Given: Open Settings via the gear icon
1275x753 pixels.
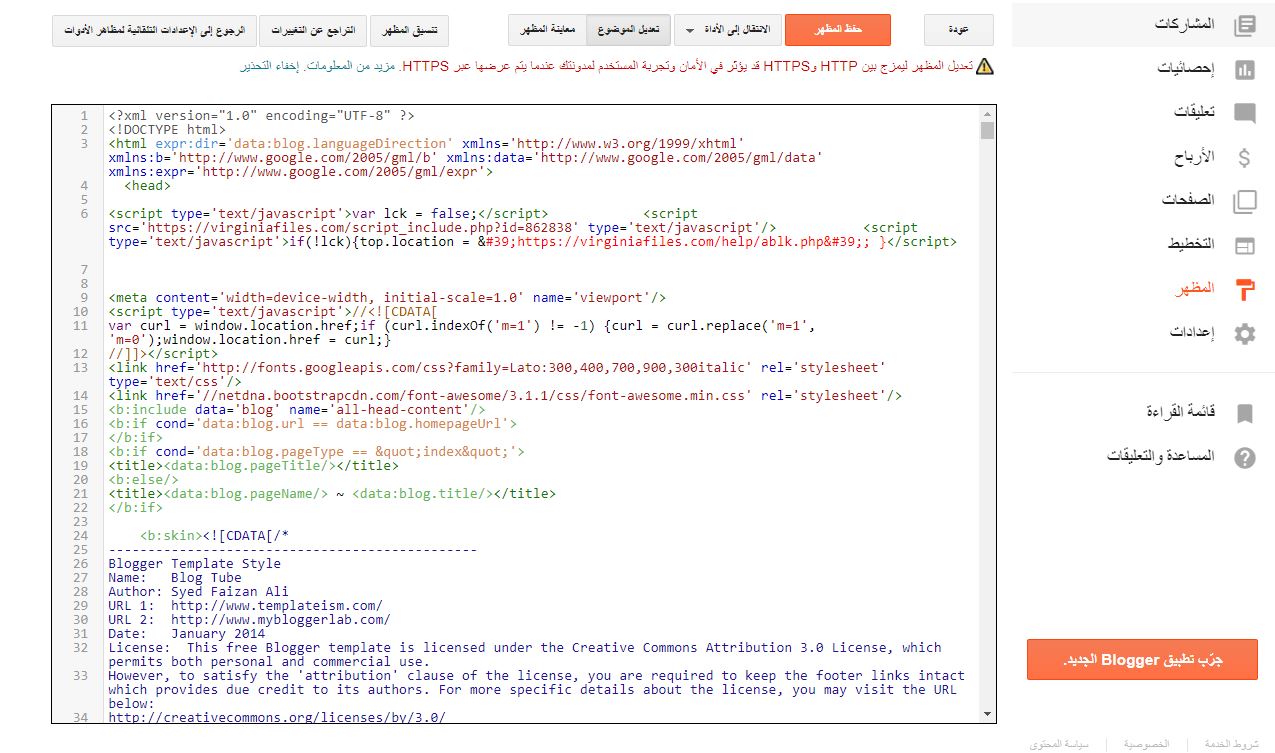Looking at the screenshot, I should point(1244,334).
